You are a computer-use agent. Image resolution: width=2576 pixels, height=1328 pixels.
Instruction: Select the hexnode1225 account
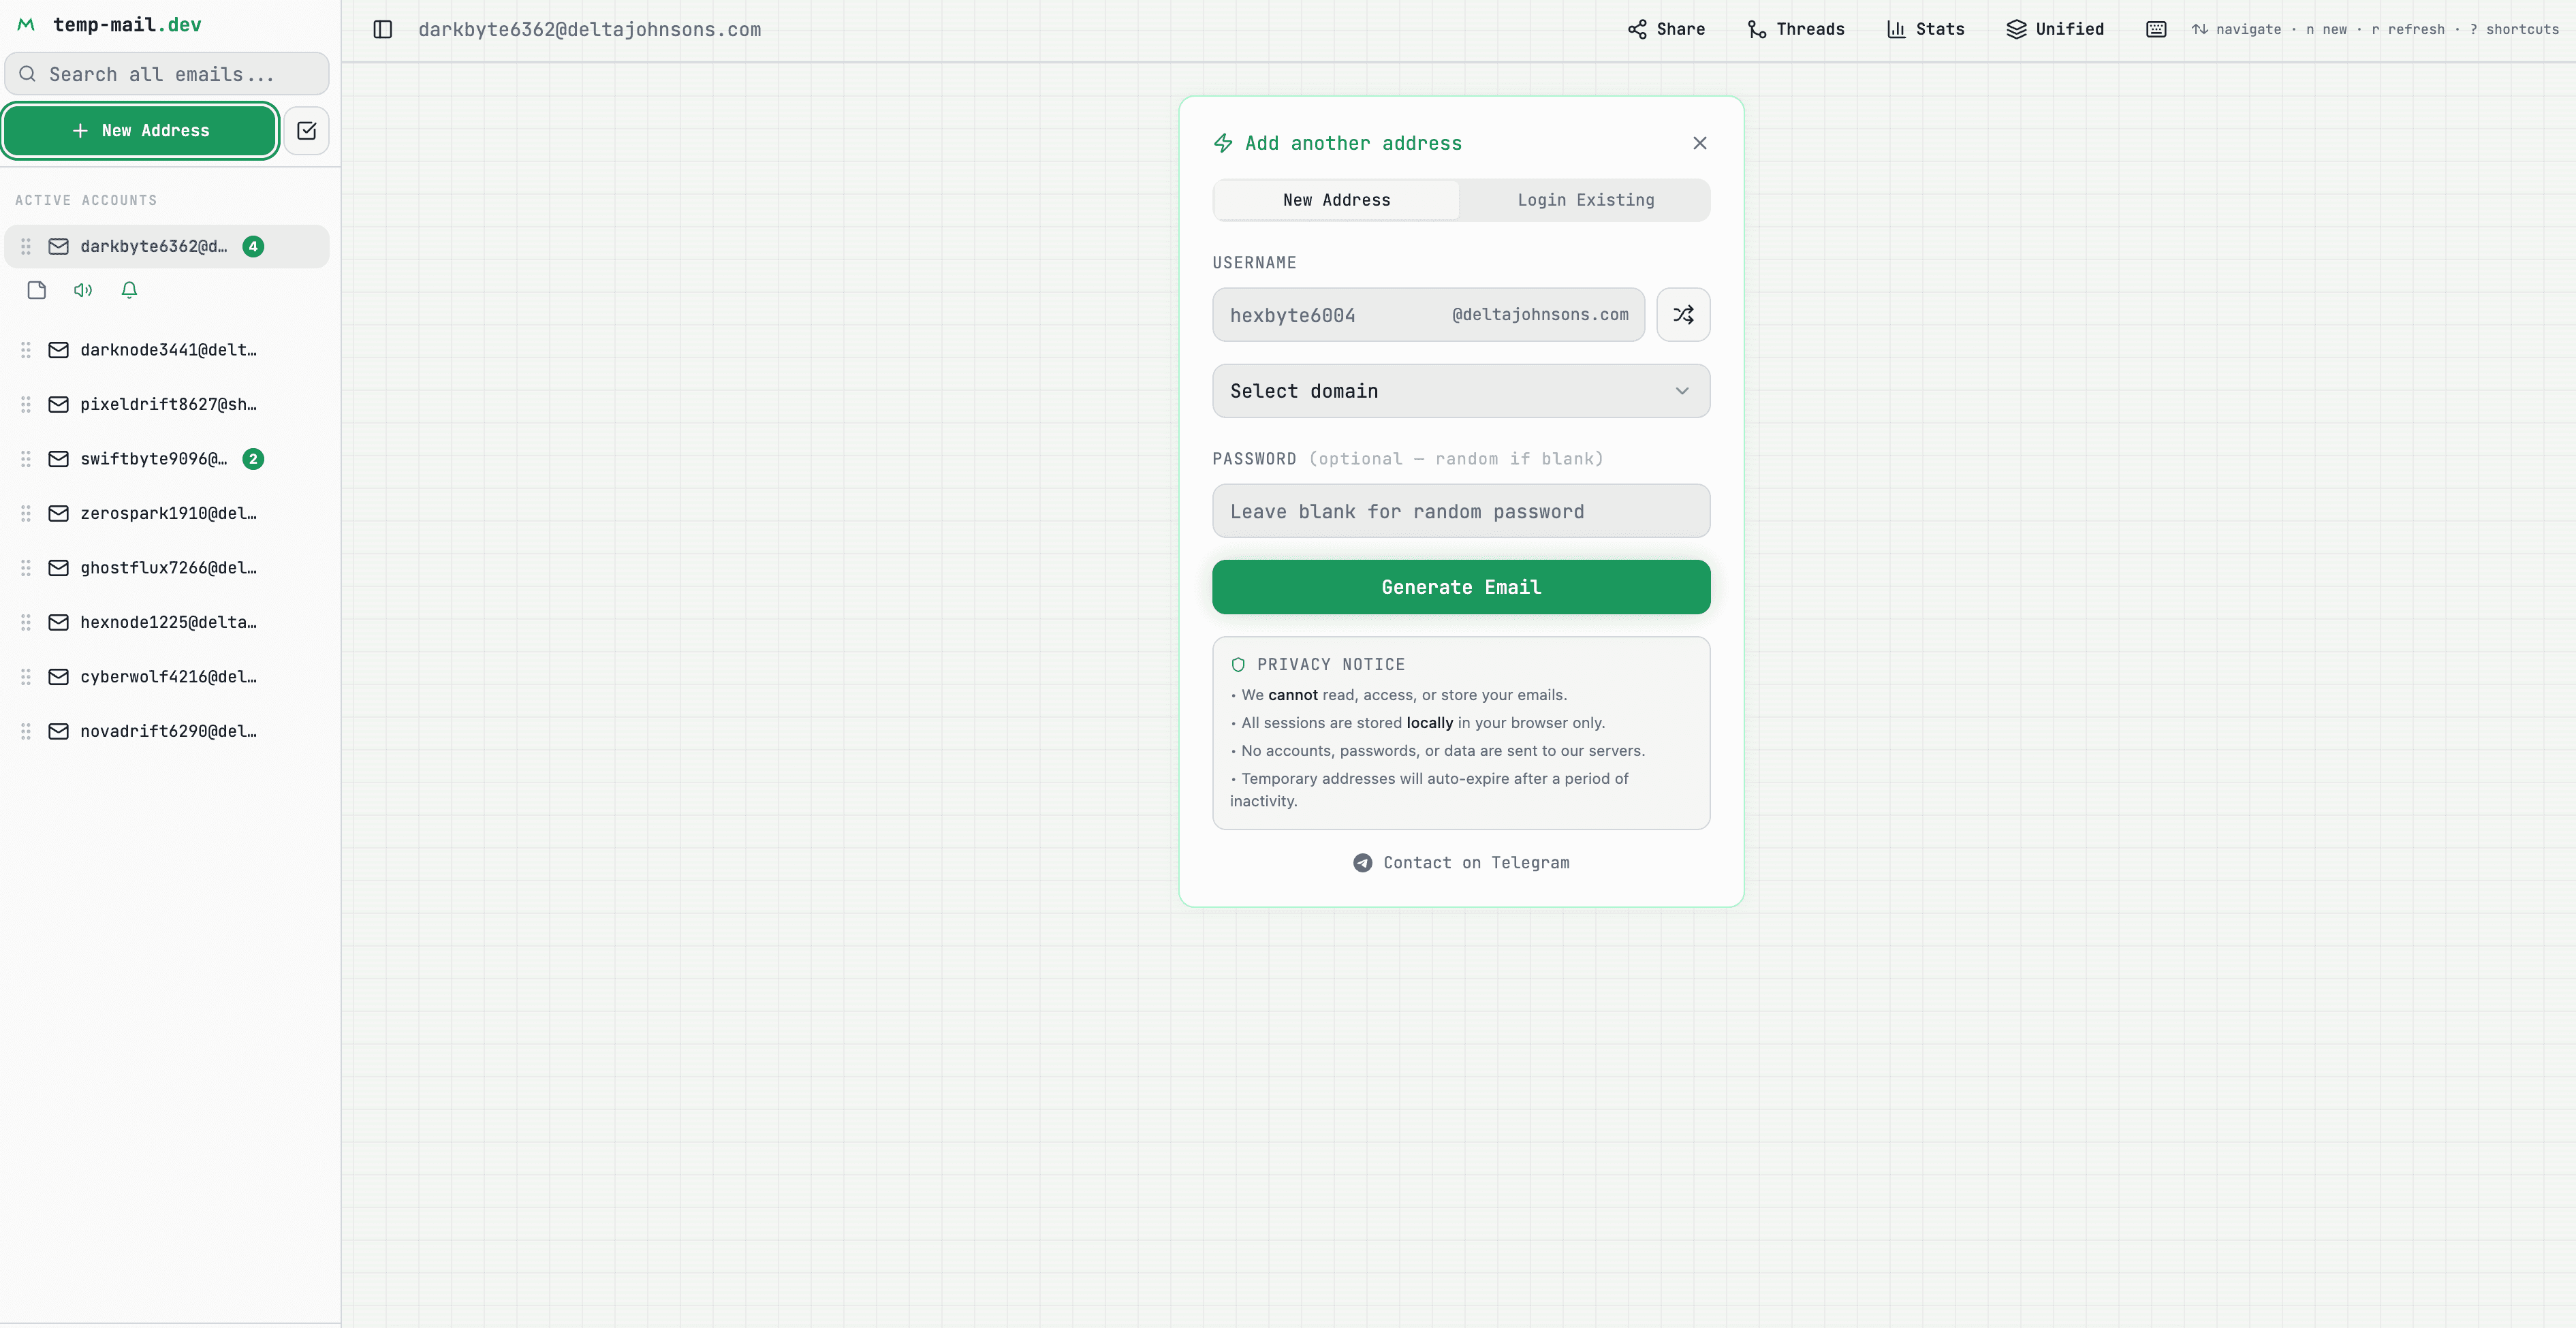167,622
